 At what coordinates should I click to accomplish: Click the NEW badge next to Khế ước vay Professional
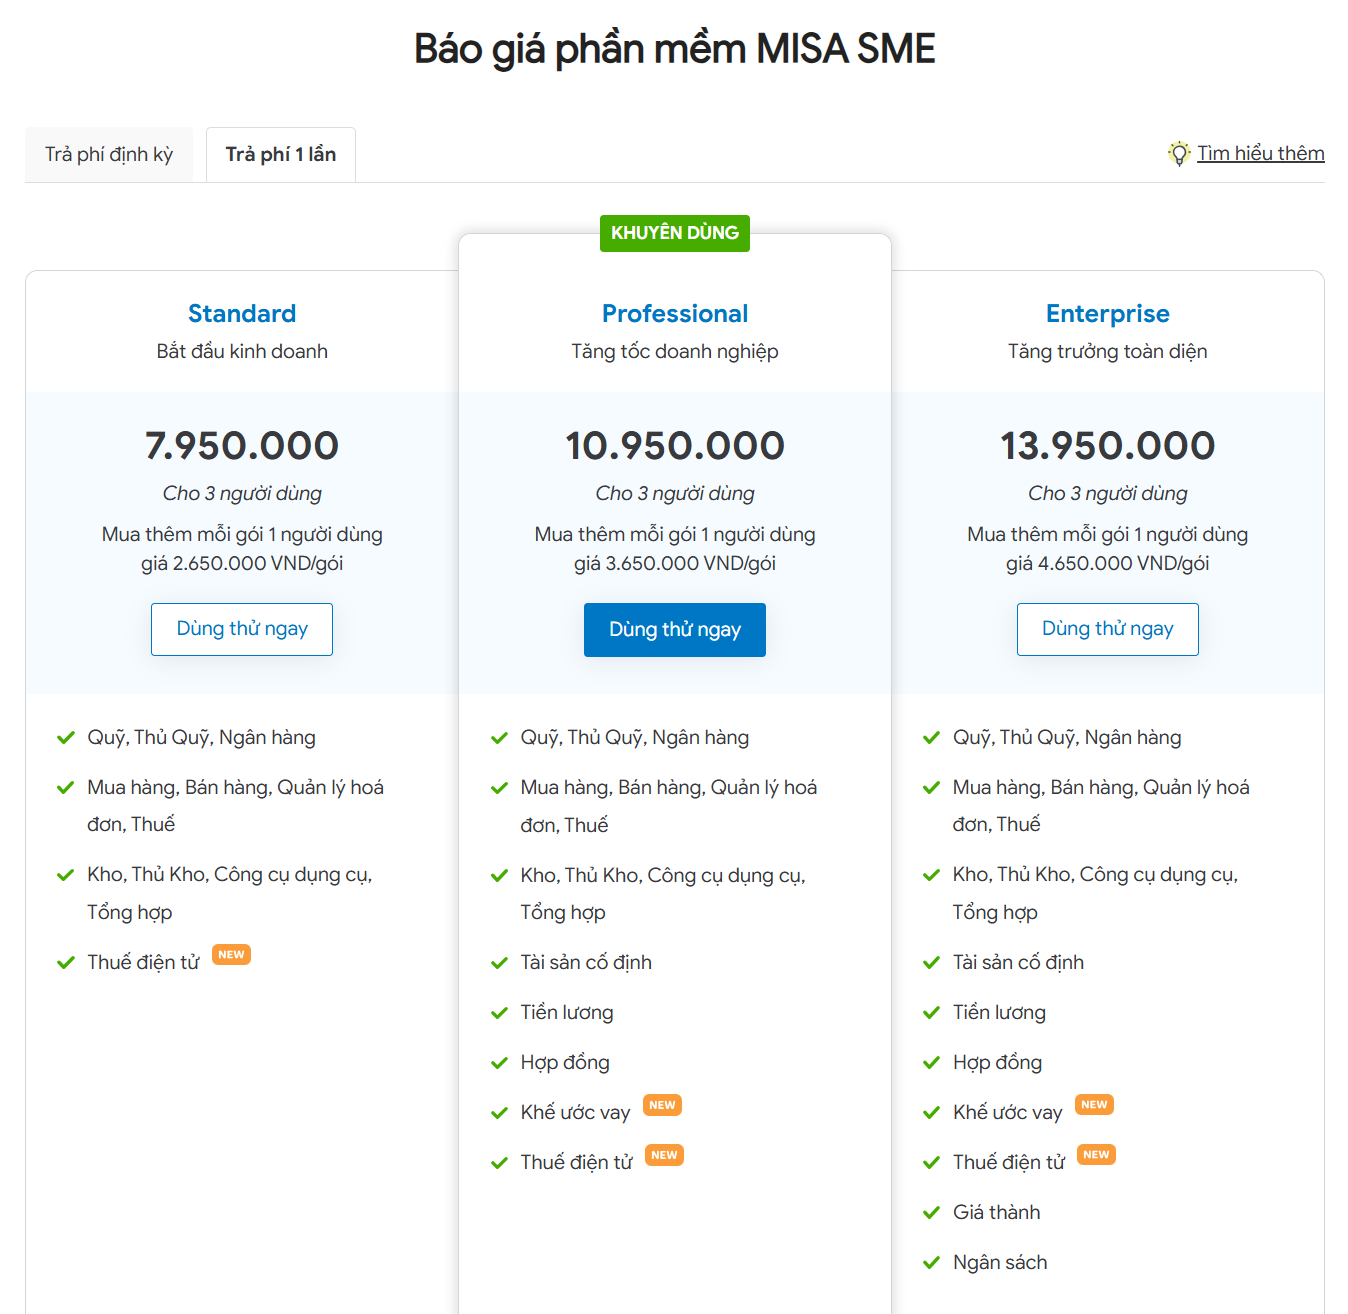663,1104
